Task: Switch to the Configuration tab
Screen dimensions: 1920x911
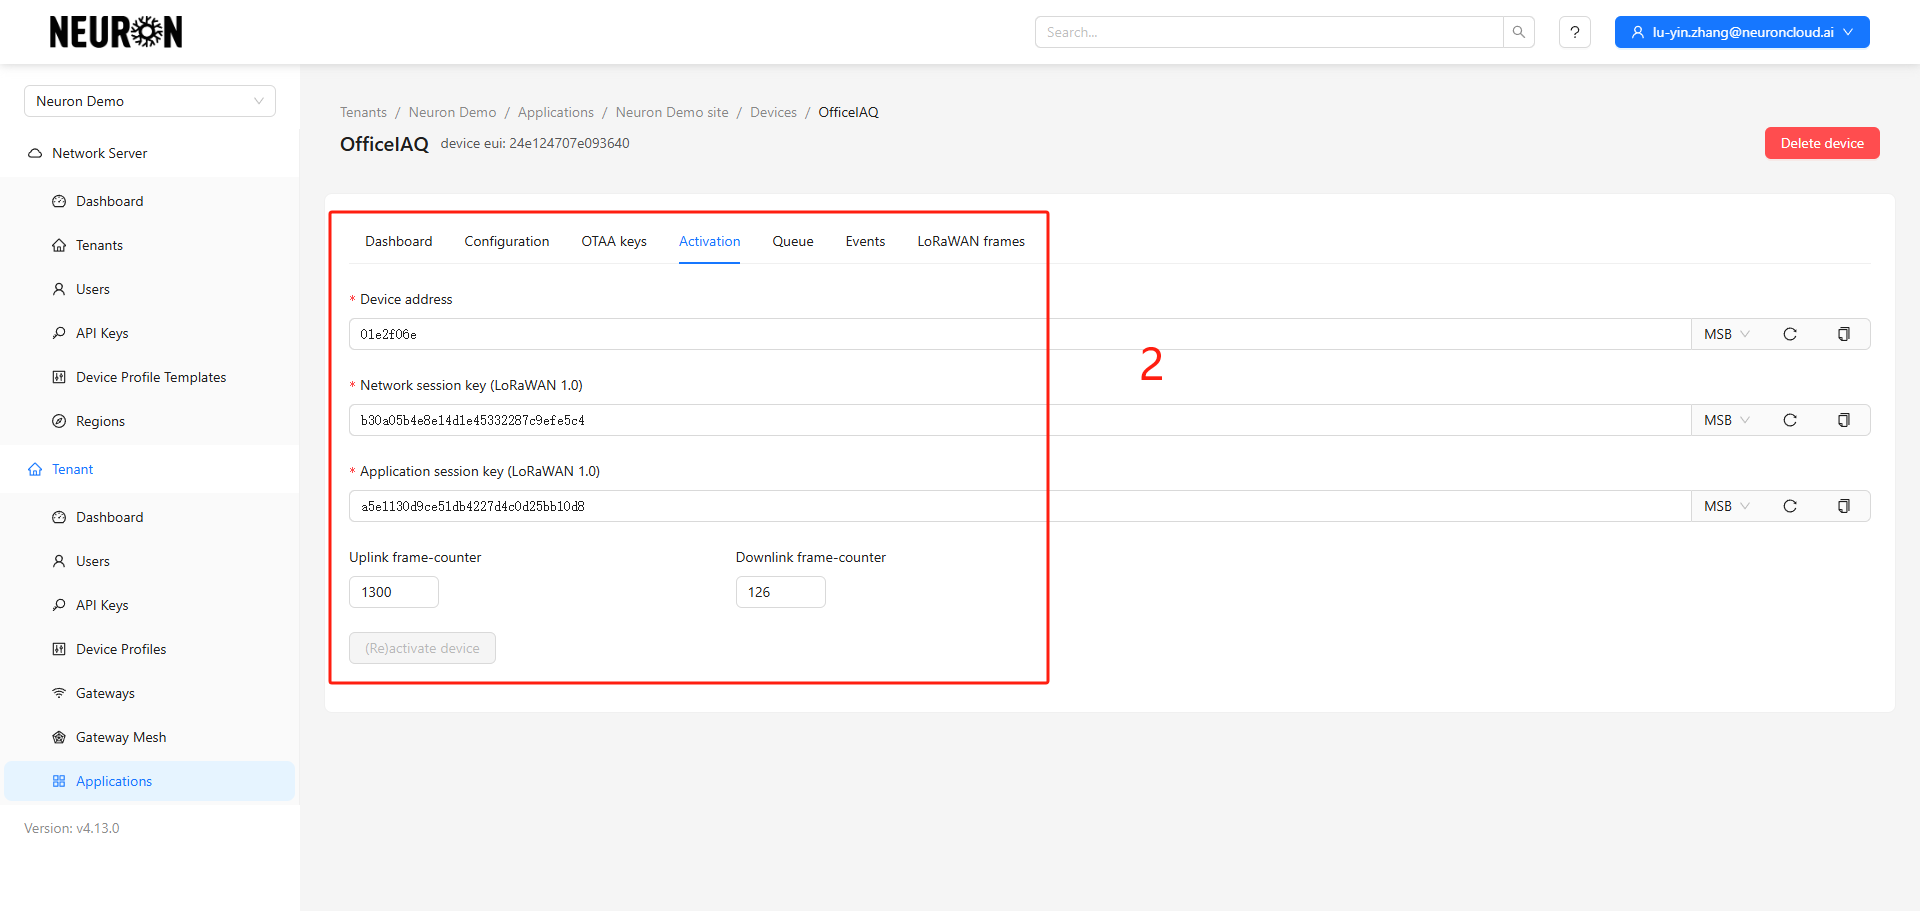Action: [x=507, y=241]
